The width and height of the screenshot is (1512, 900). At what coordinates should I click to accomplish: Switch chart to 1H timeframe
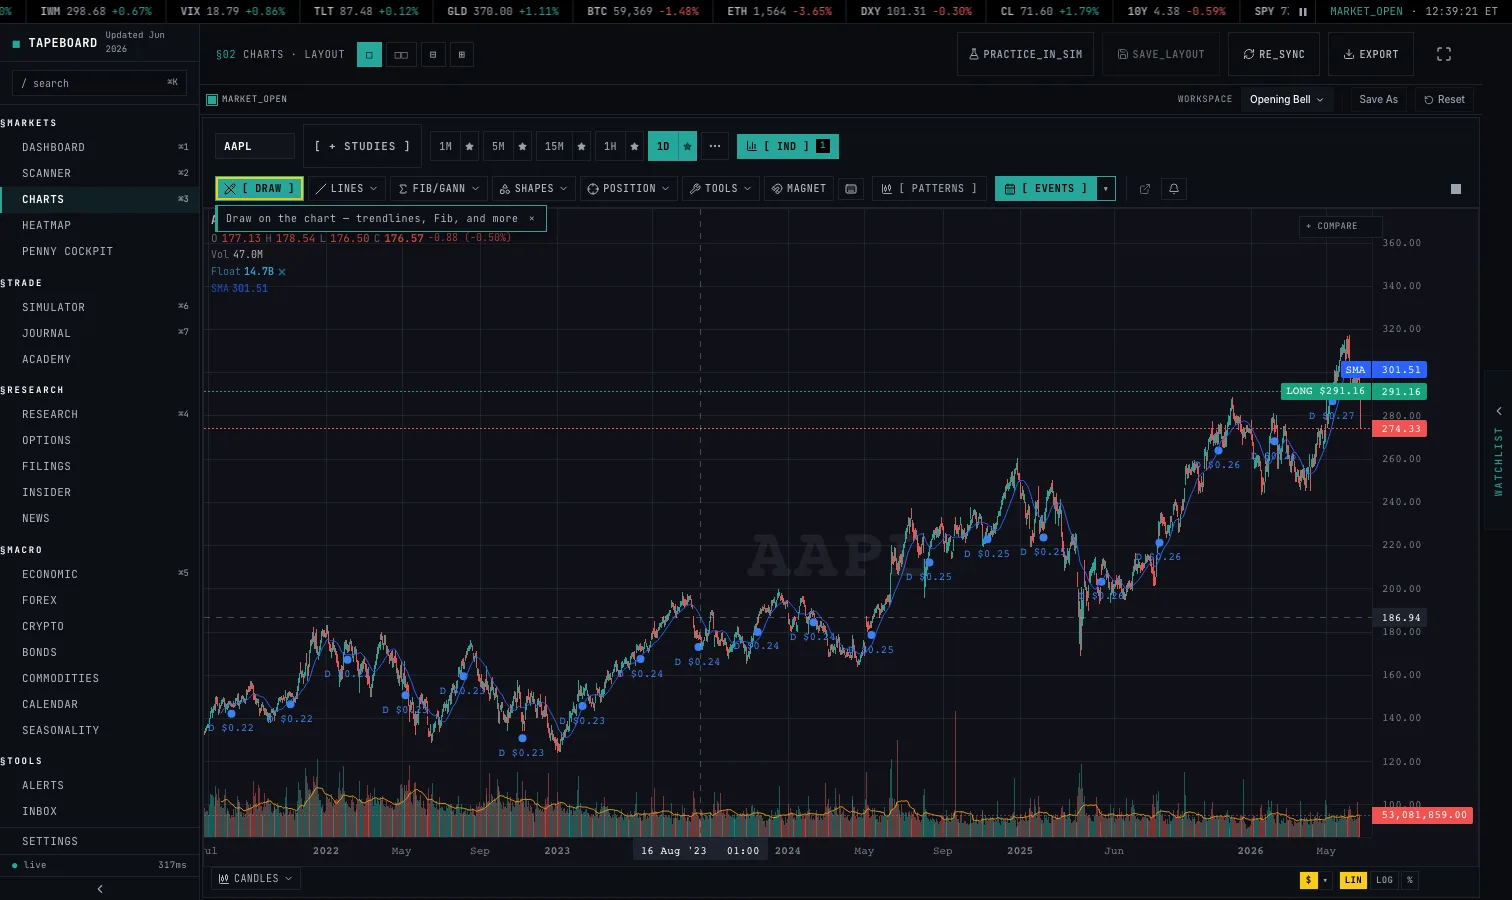click(610, 146)
